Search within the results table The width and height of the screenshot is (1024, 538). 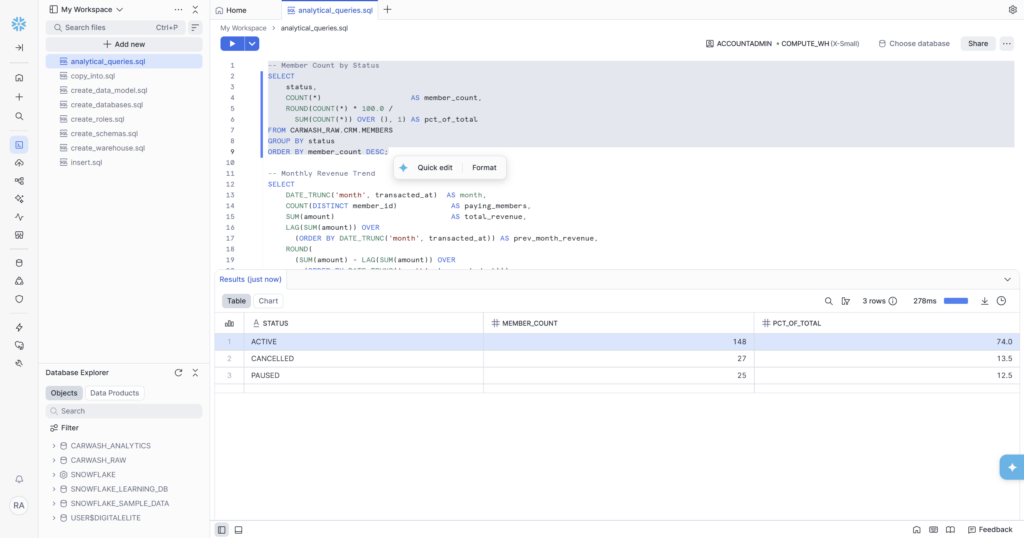828,301
